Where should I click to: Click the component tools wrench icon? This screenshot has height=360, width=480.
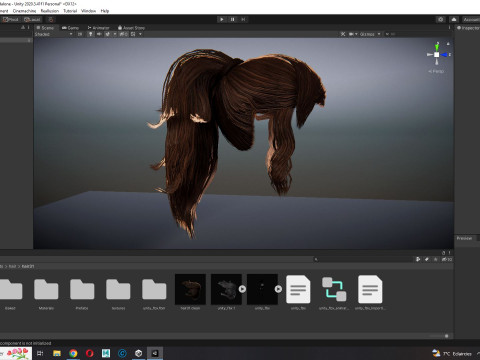point(343,34)
